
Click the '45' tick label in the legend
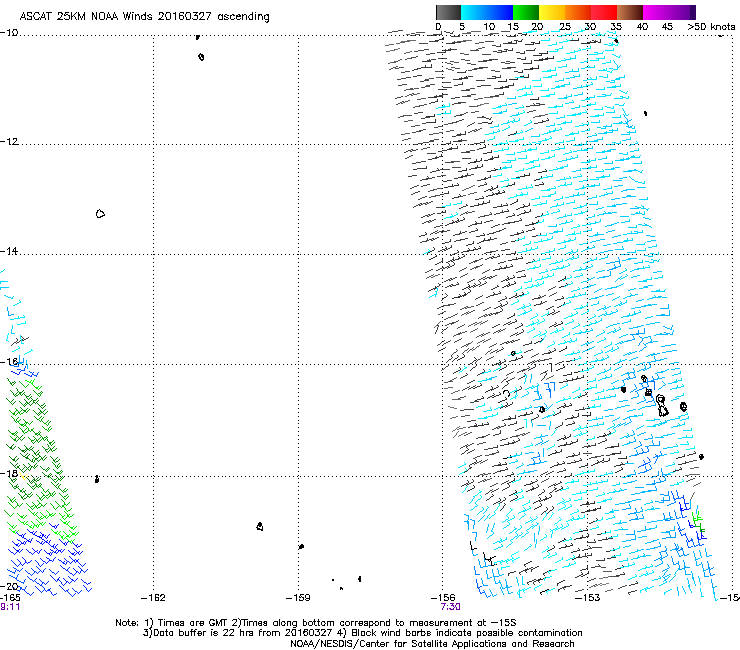(x=667, y=26)
